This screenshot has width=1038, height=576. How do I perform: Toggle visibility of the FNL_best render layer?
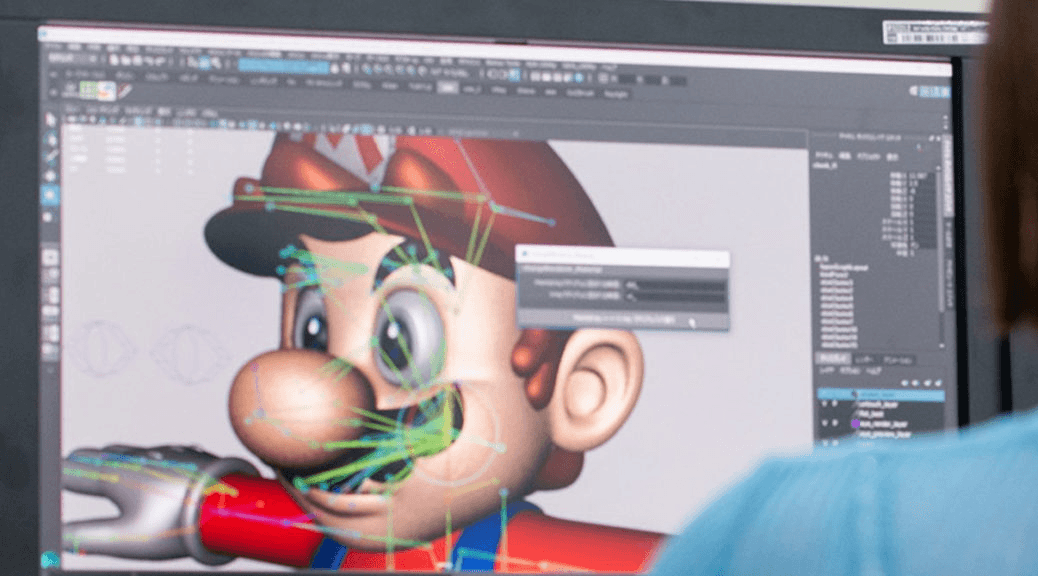pyautogui.click(x=824, y=413)
